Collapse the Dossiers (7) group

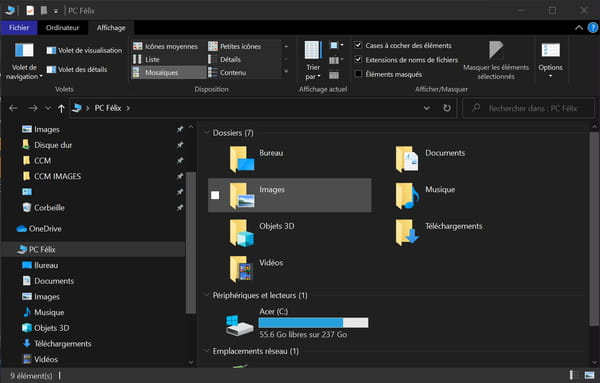(x=207, y=133)
